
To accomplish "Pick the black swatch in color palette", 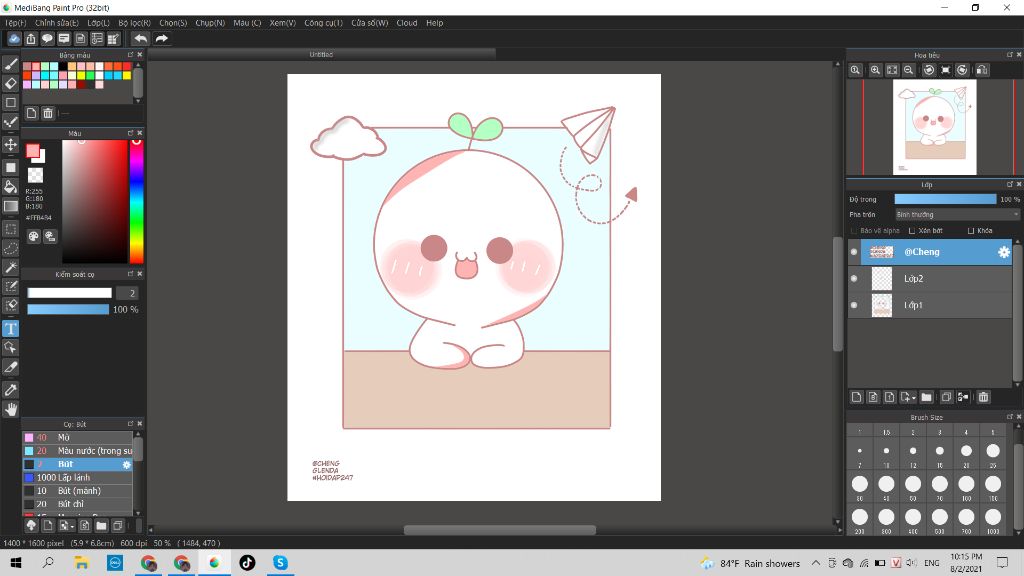I will [63, 67].
